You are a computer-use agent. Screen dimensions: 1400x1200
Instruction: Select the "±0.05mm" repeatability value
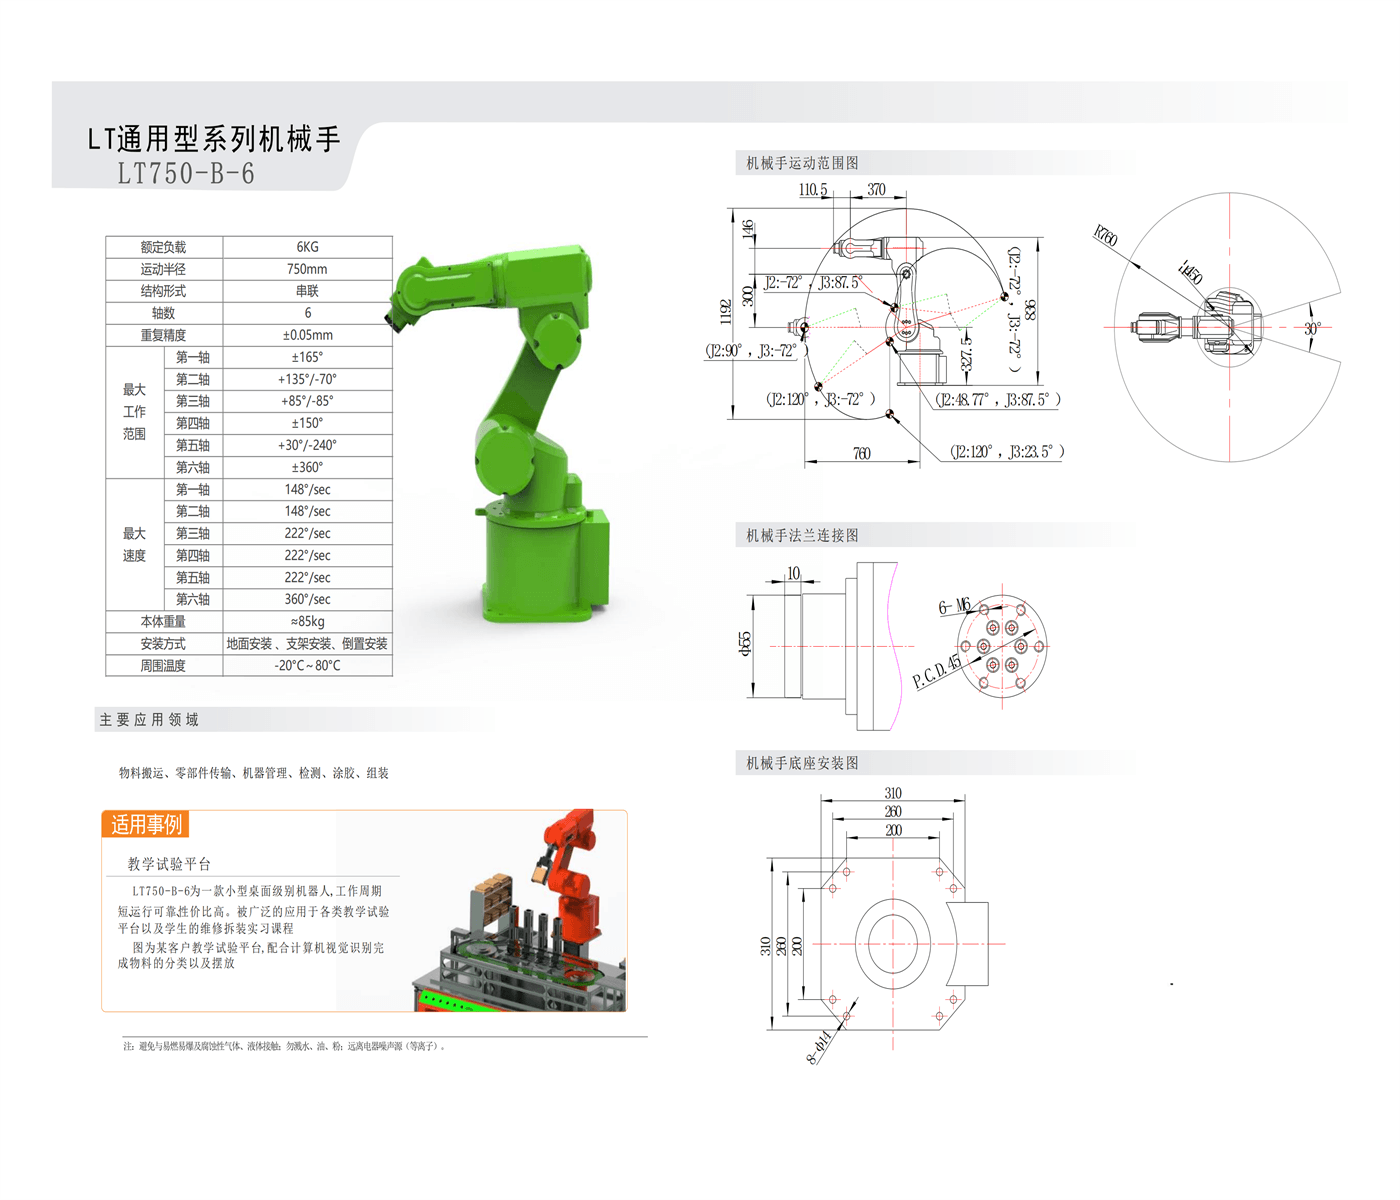[307, 335]
